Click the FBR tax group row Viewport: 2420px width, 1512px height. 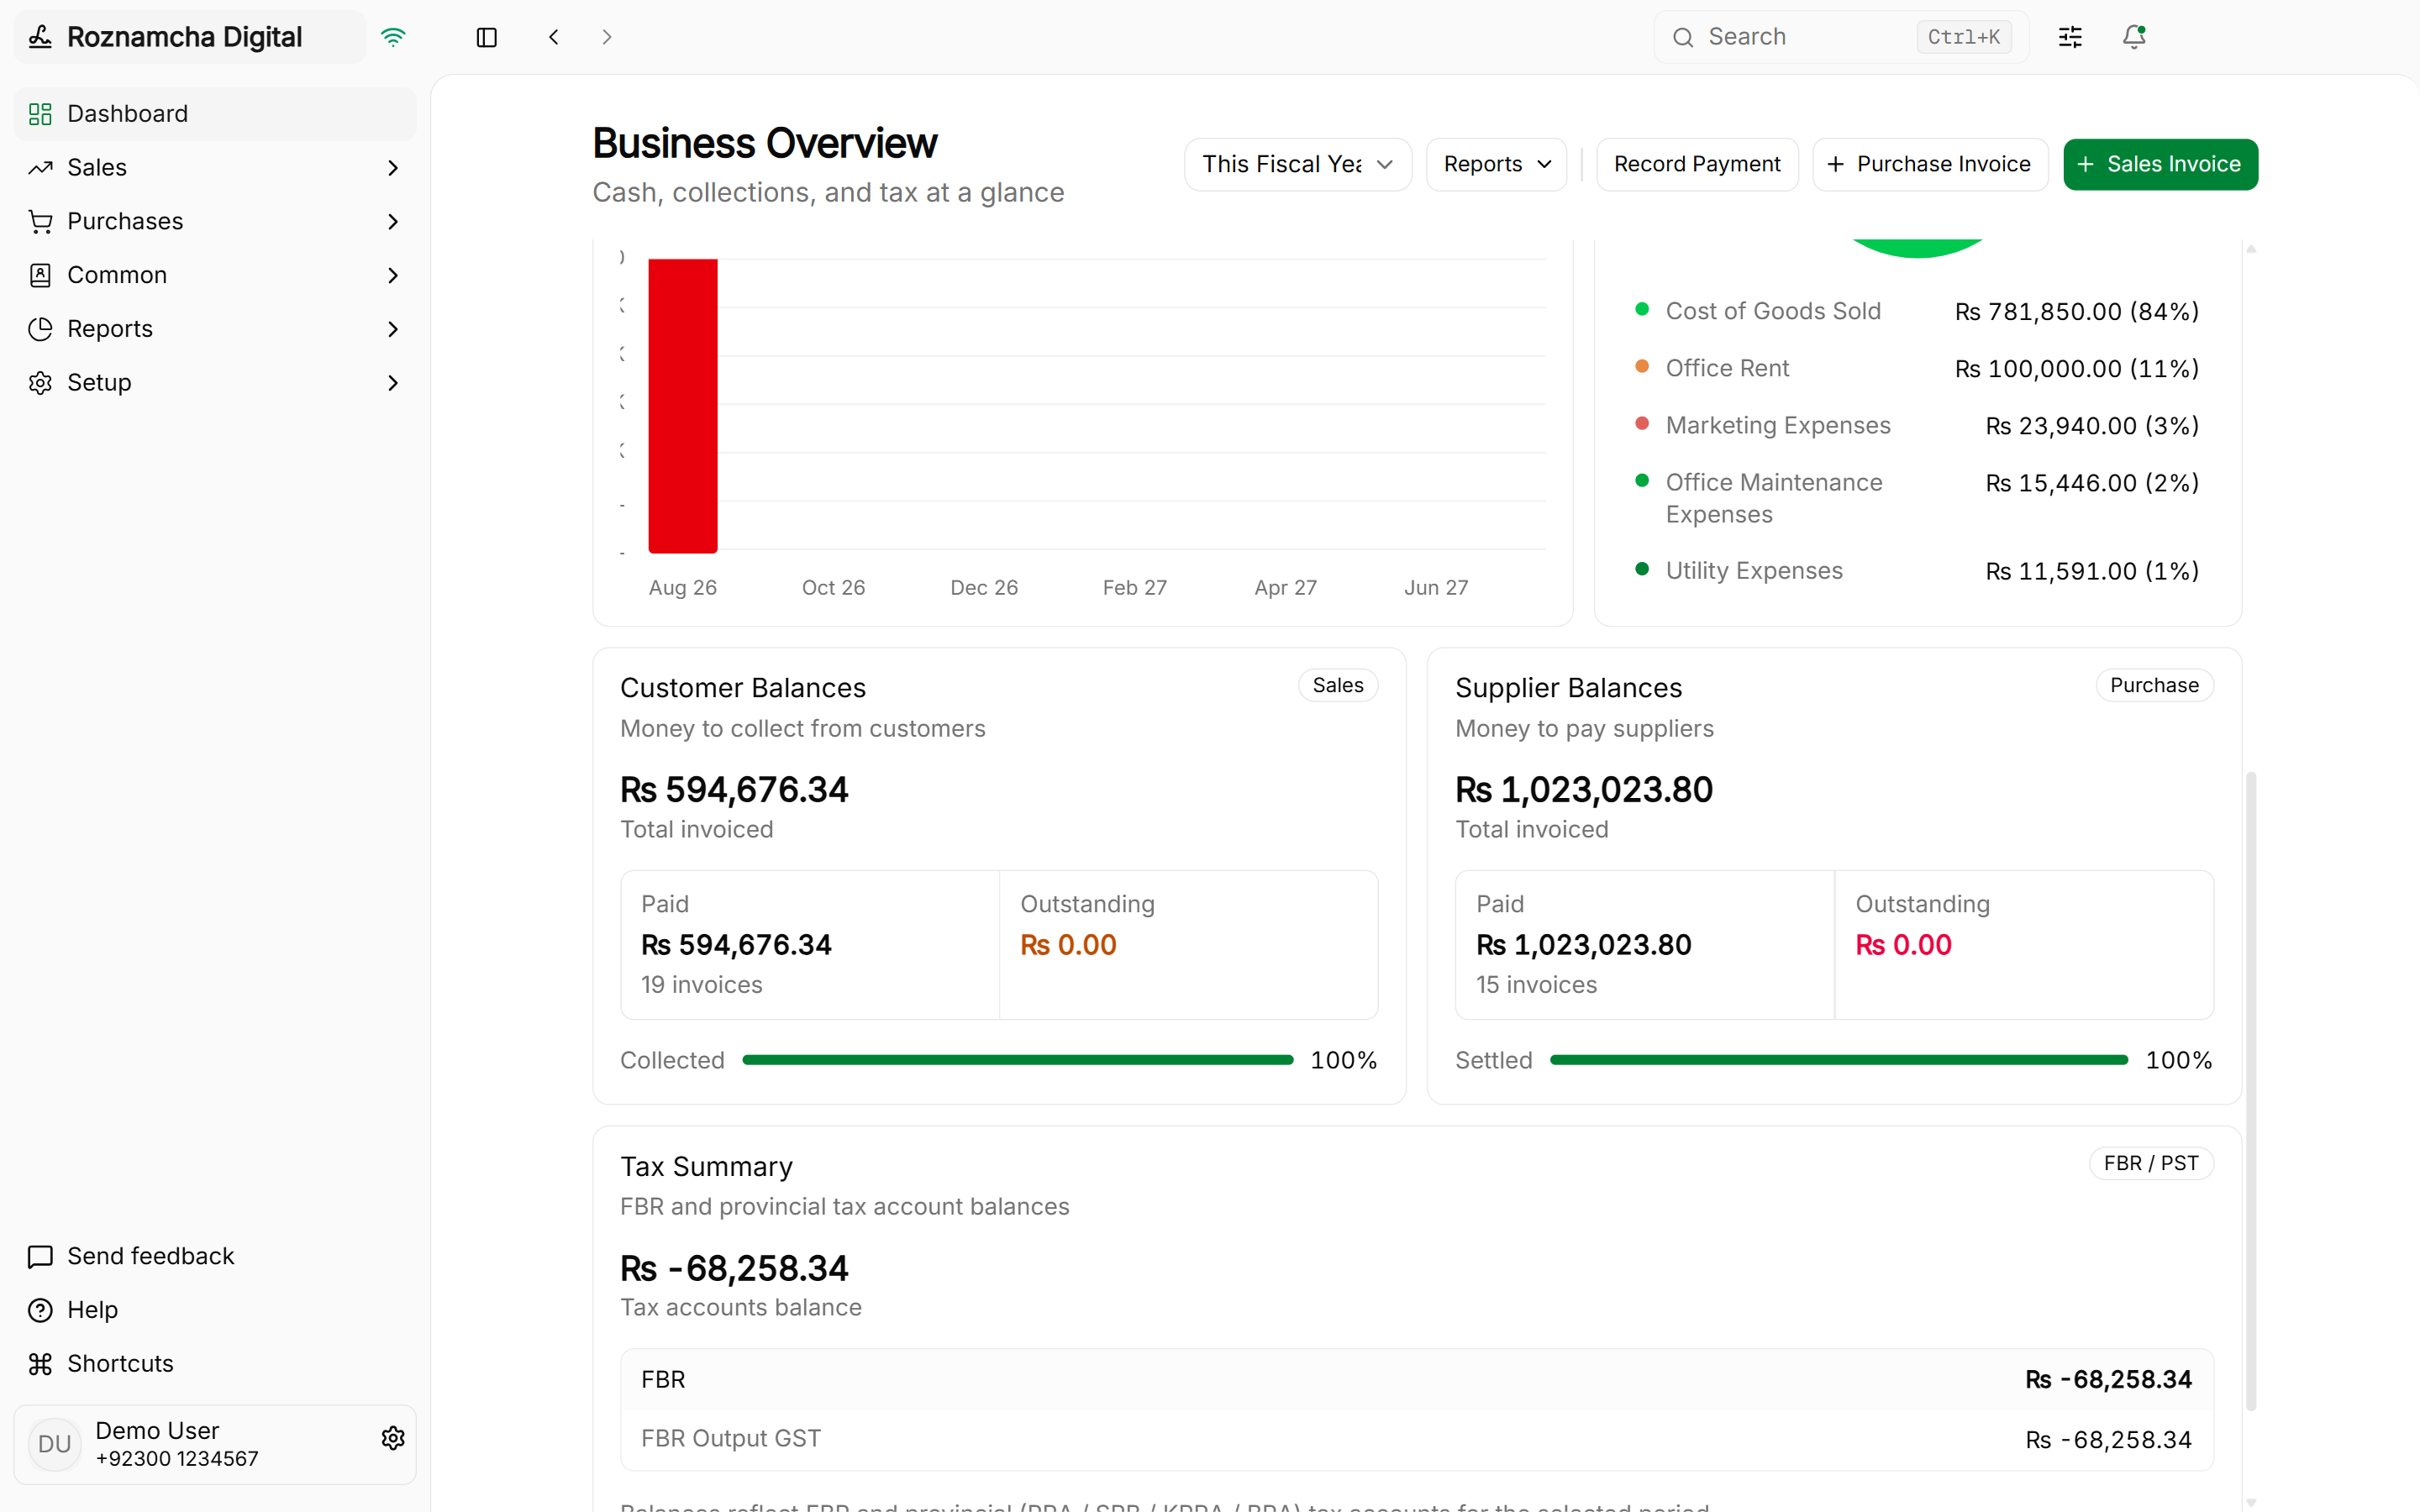(x=1417, y=1380)
